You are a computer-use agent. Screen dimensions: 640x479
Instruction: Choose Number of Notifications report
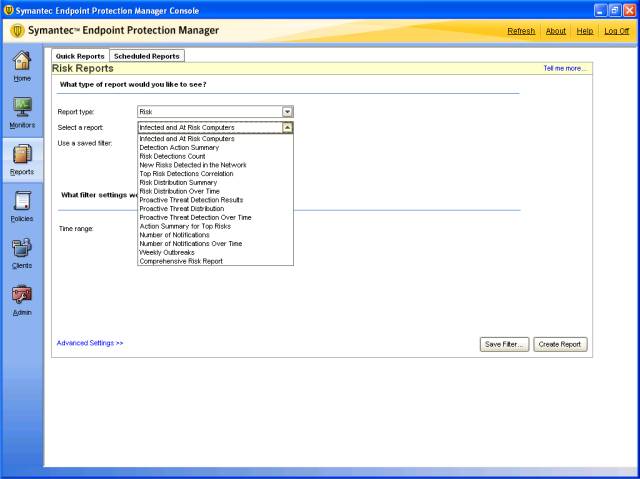pyautogui.click(x=215, y=235)
